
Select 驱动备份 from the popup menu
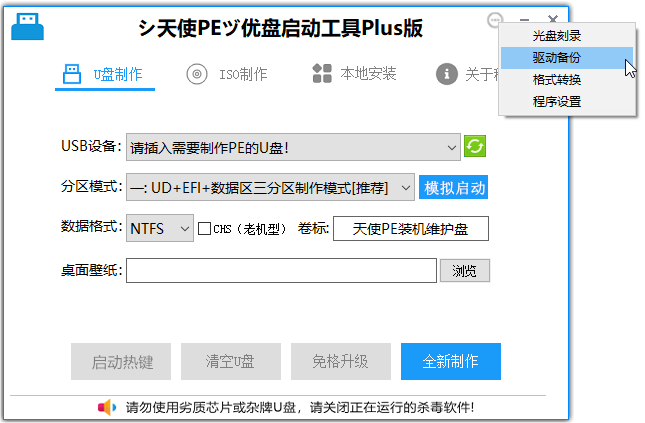[567, 58]
